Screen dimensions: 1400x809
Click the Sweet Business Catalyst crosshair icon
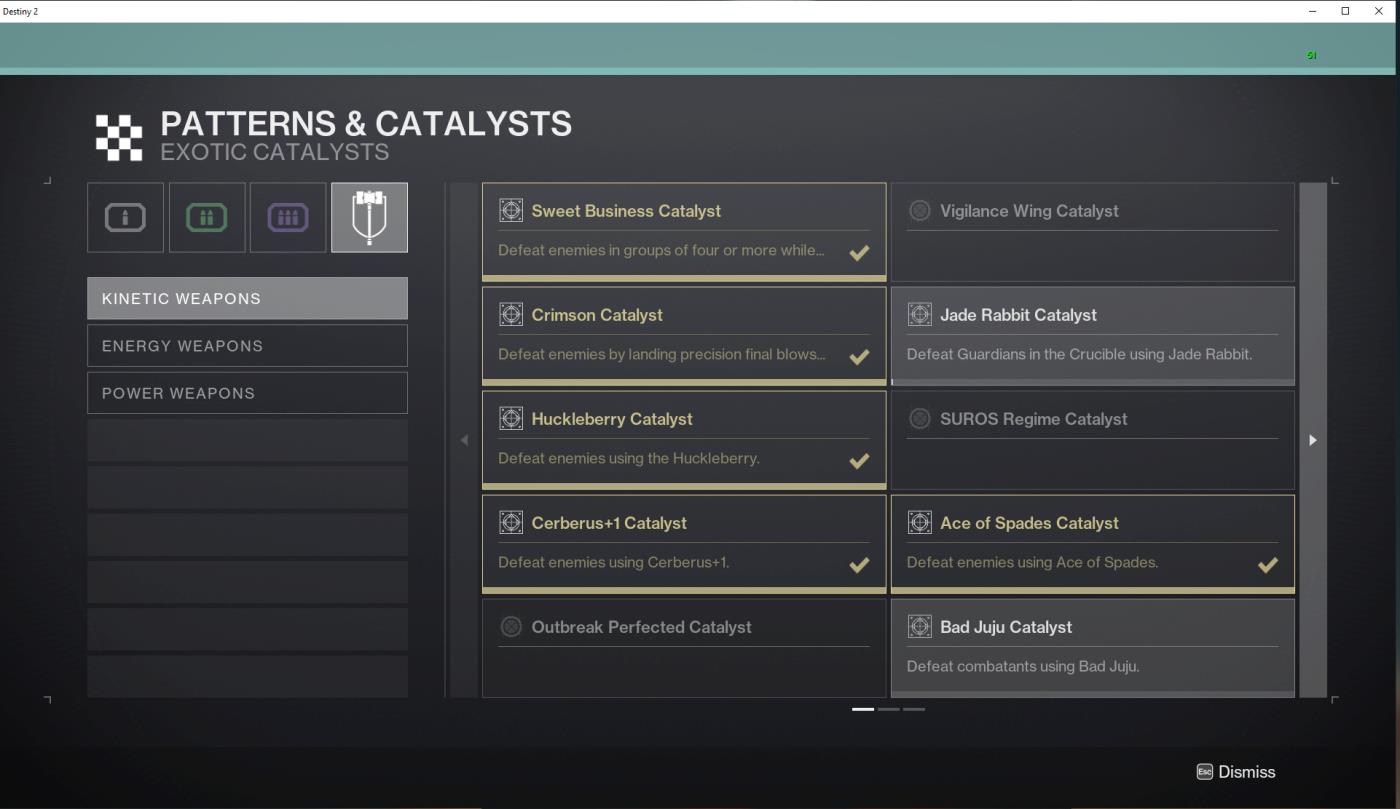tap(511, 211)
